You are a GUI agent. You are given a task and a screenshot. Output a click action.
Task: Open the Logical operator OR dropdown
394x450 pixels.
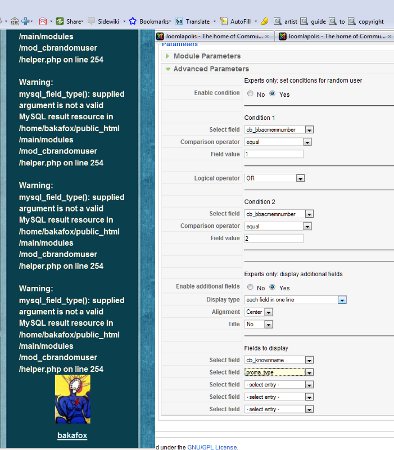275,178
